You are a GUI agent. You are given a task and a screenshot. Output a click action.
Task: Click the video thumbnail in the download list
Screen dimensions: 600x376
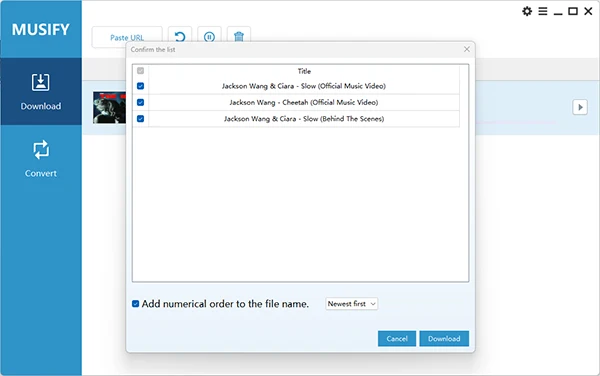109,107
